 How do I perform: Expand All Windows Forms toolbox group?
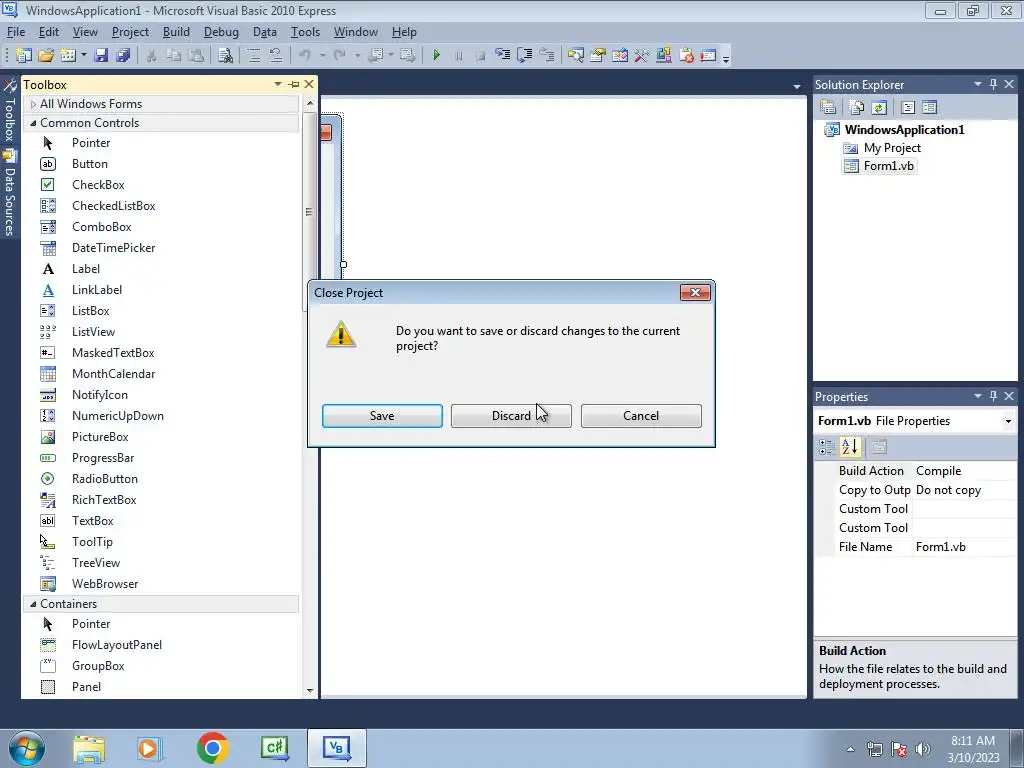pos(33,104)
